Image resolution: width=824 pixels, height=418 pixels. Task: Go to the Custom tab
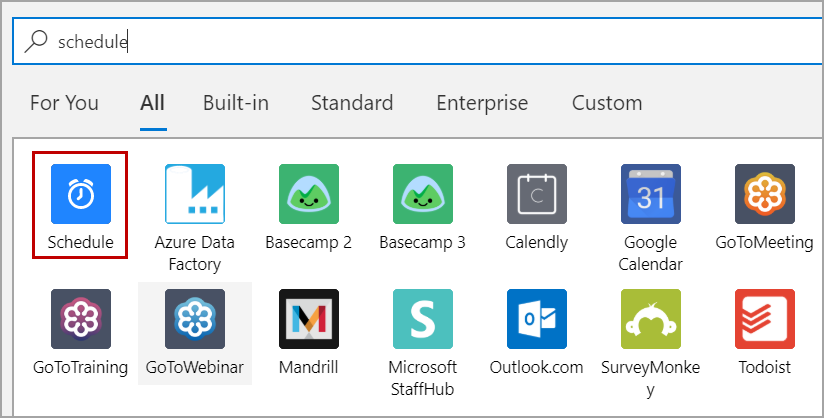tap(607, 103)
